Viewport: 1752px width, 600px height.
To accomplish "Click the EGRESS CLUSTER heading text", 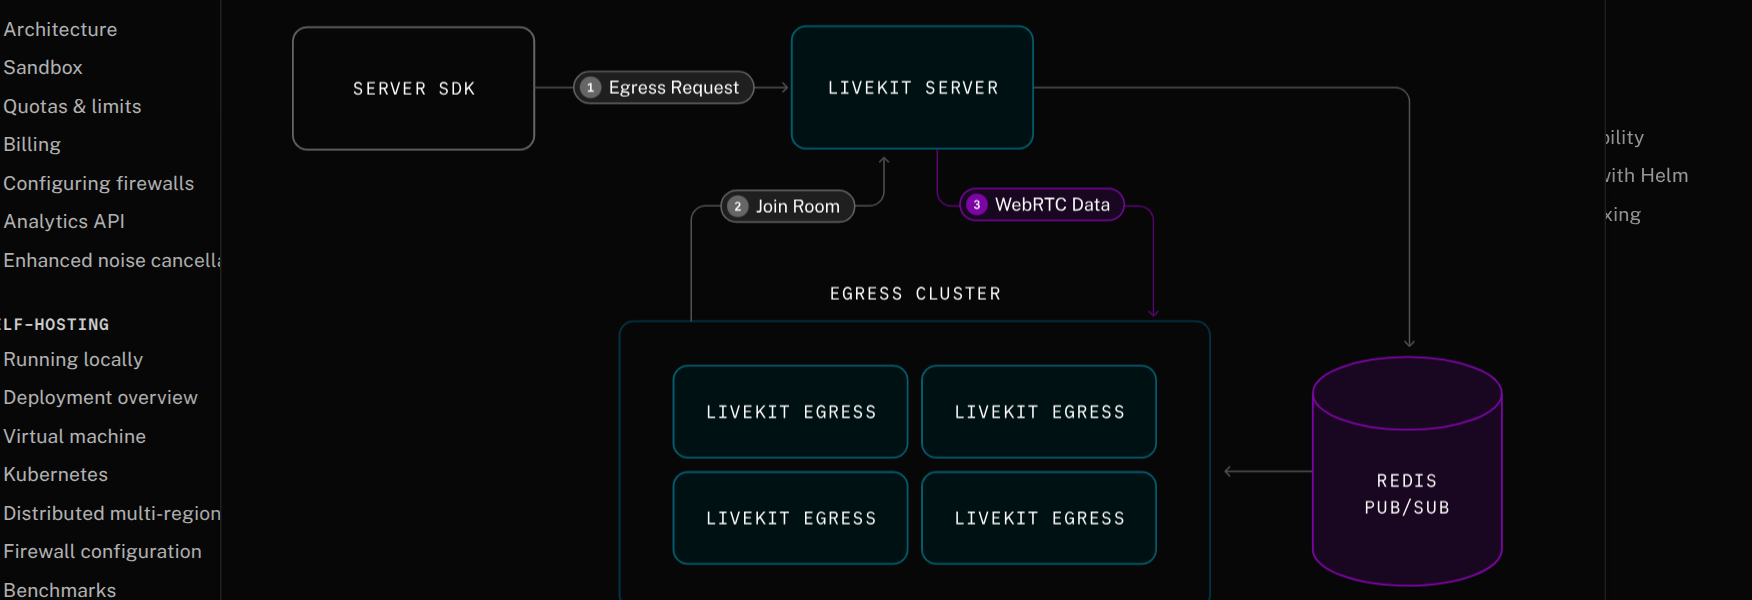I will pos(915,293).
